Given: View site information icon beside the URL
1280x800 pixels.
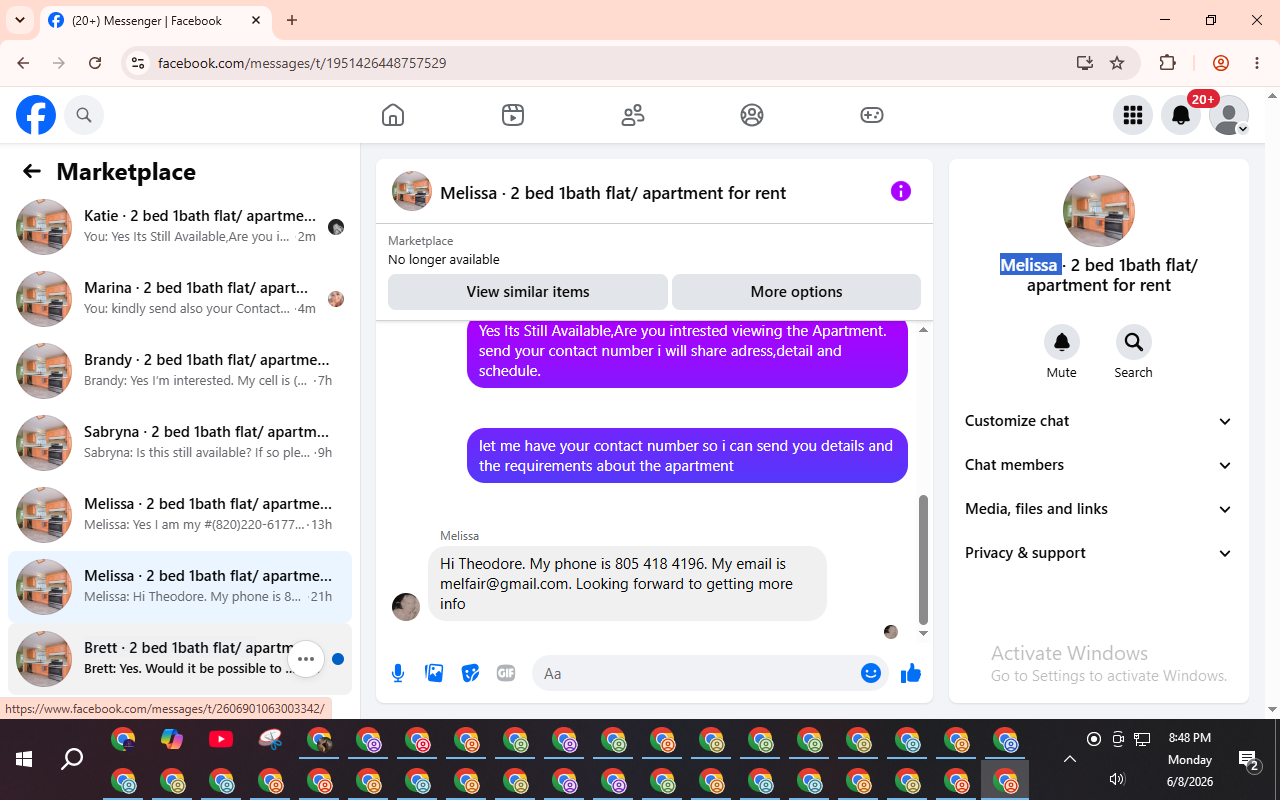Looking at the screenshot, I should pyautogui.click(x=138, y=63).
